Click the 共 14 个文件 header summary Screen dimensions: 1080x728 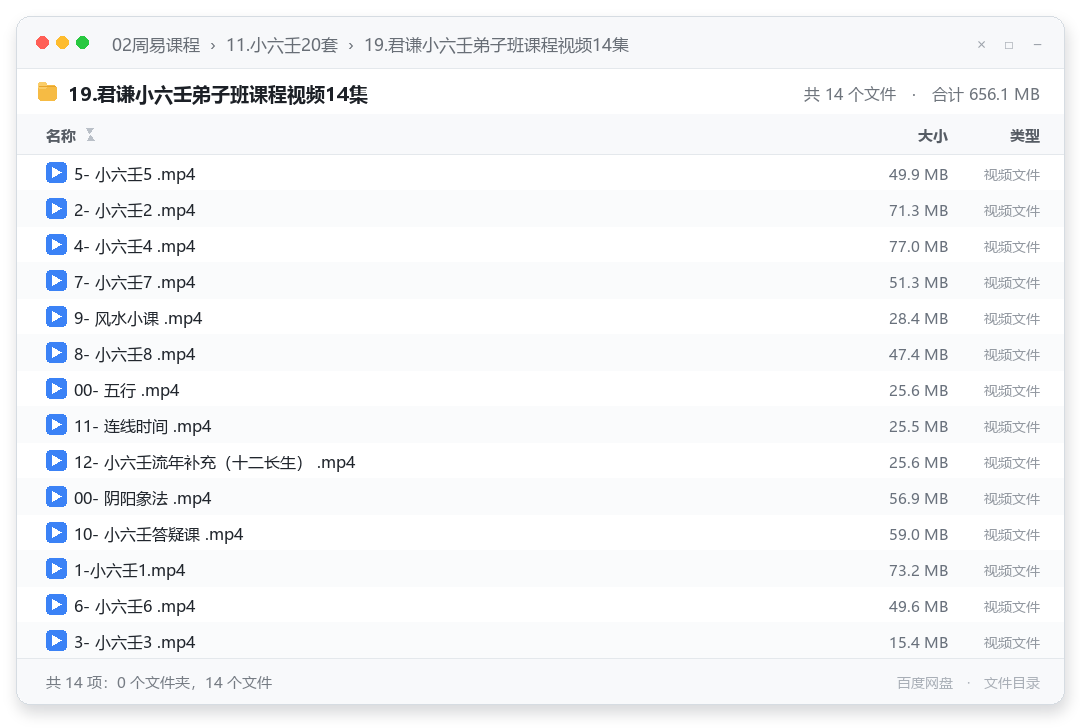pyautogui.click(x=850, y=94)
